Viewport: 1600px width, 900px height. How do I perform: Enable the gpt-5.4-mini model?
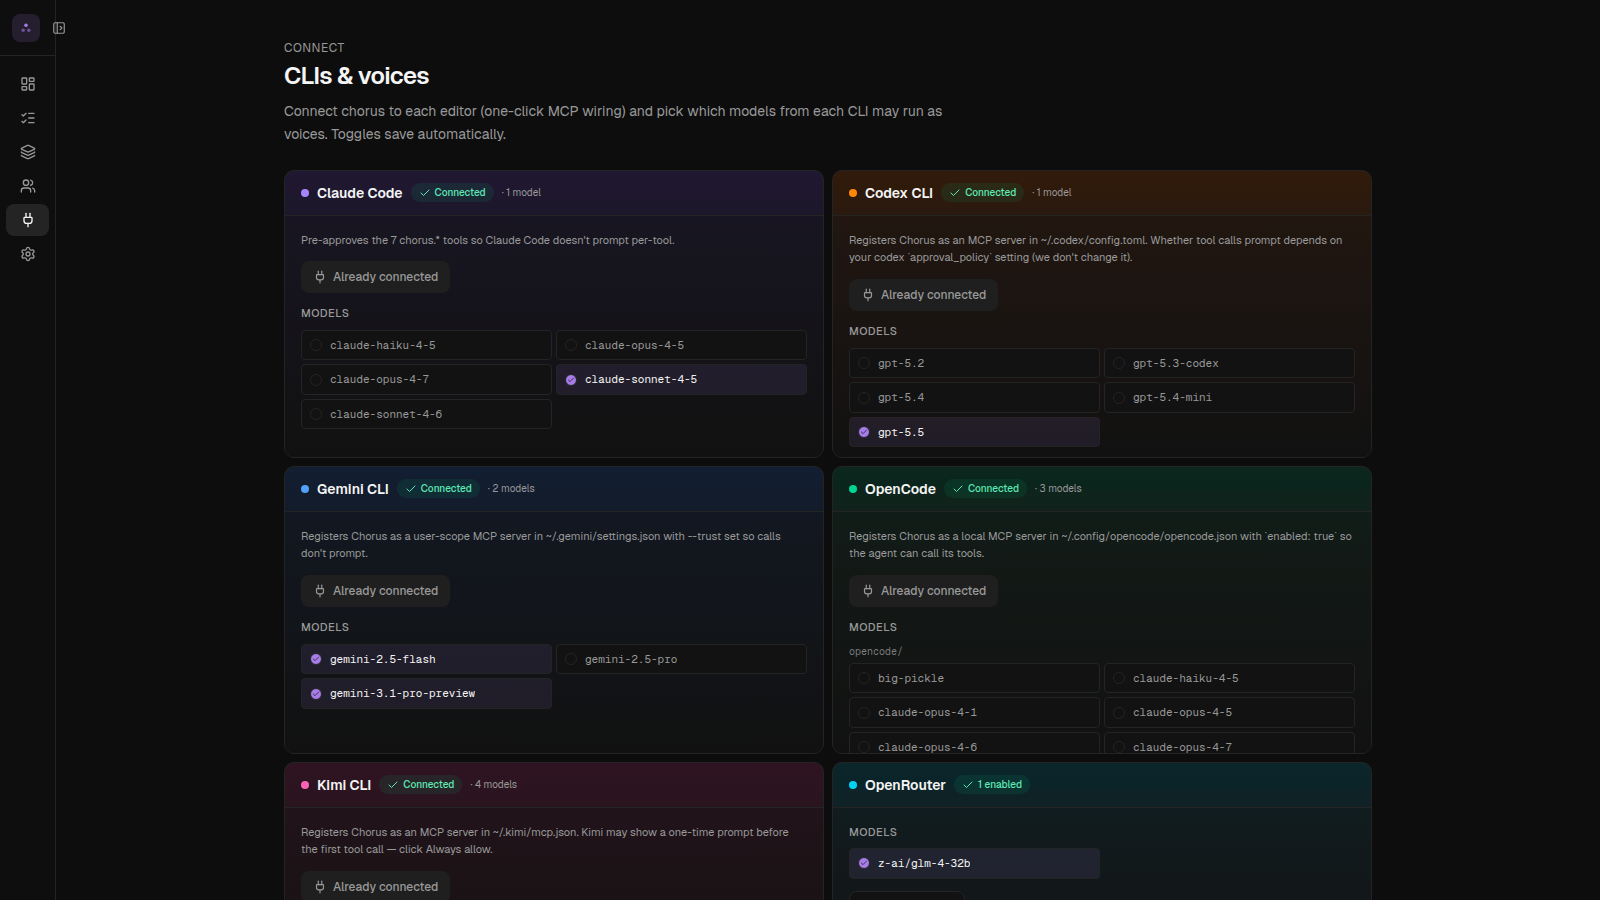point(1229,398)
